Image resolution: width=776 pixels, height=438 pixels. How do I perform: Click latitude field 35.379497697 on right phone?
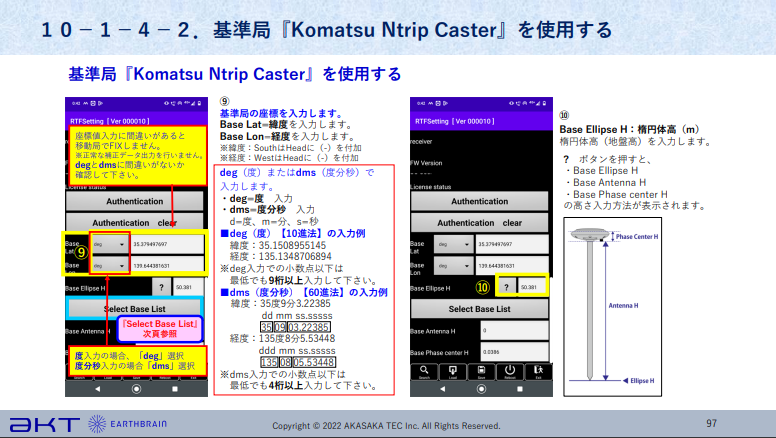(512, 244)
